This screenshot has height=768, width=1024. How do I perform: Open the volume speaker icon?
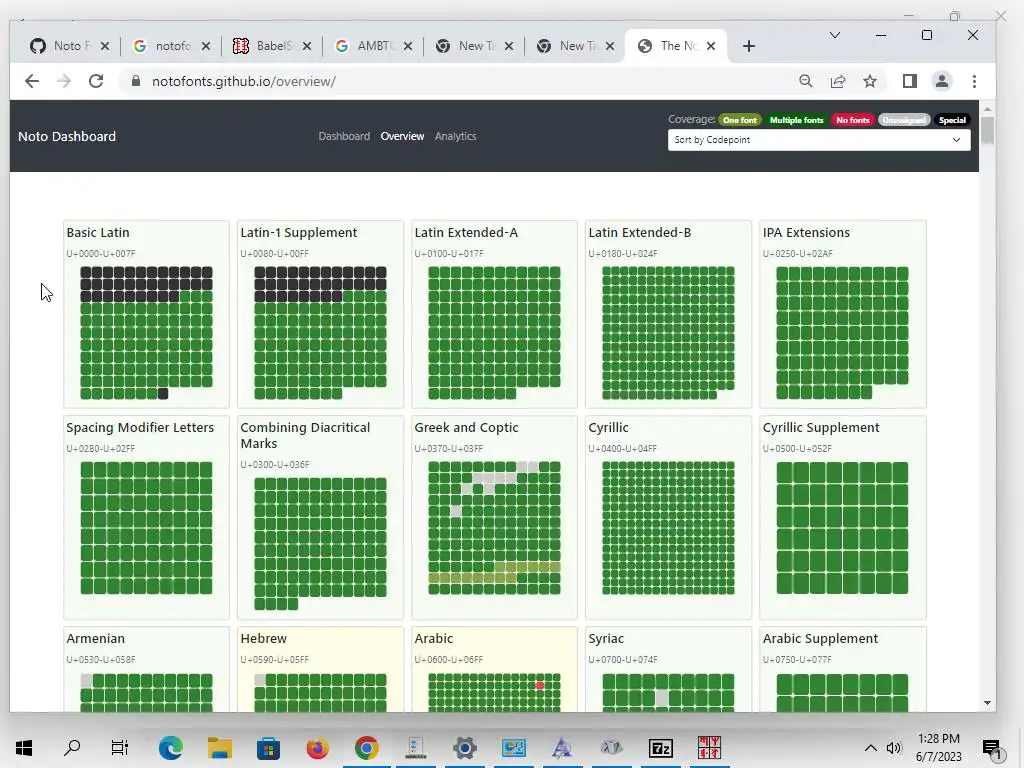894,748
